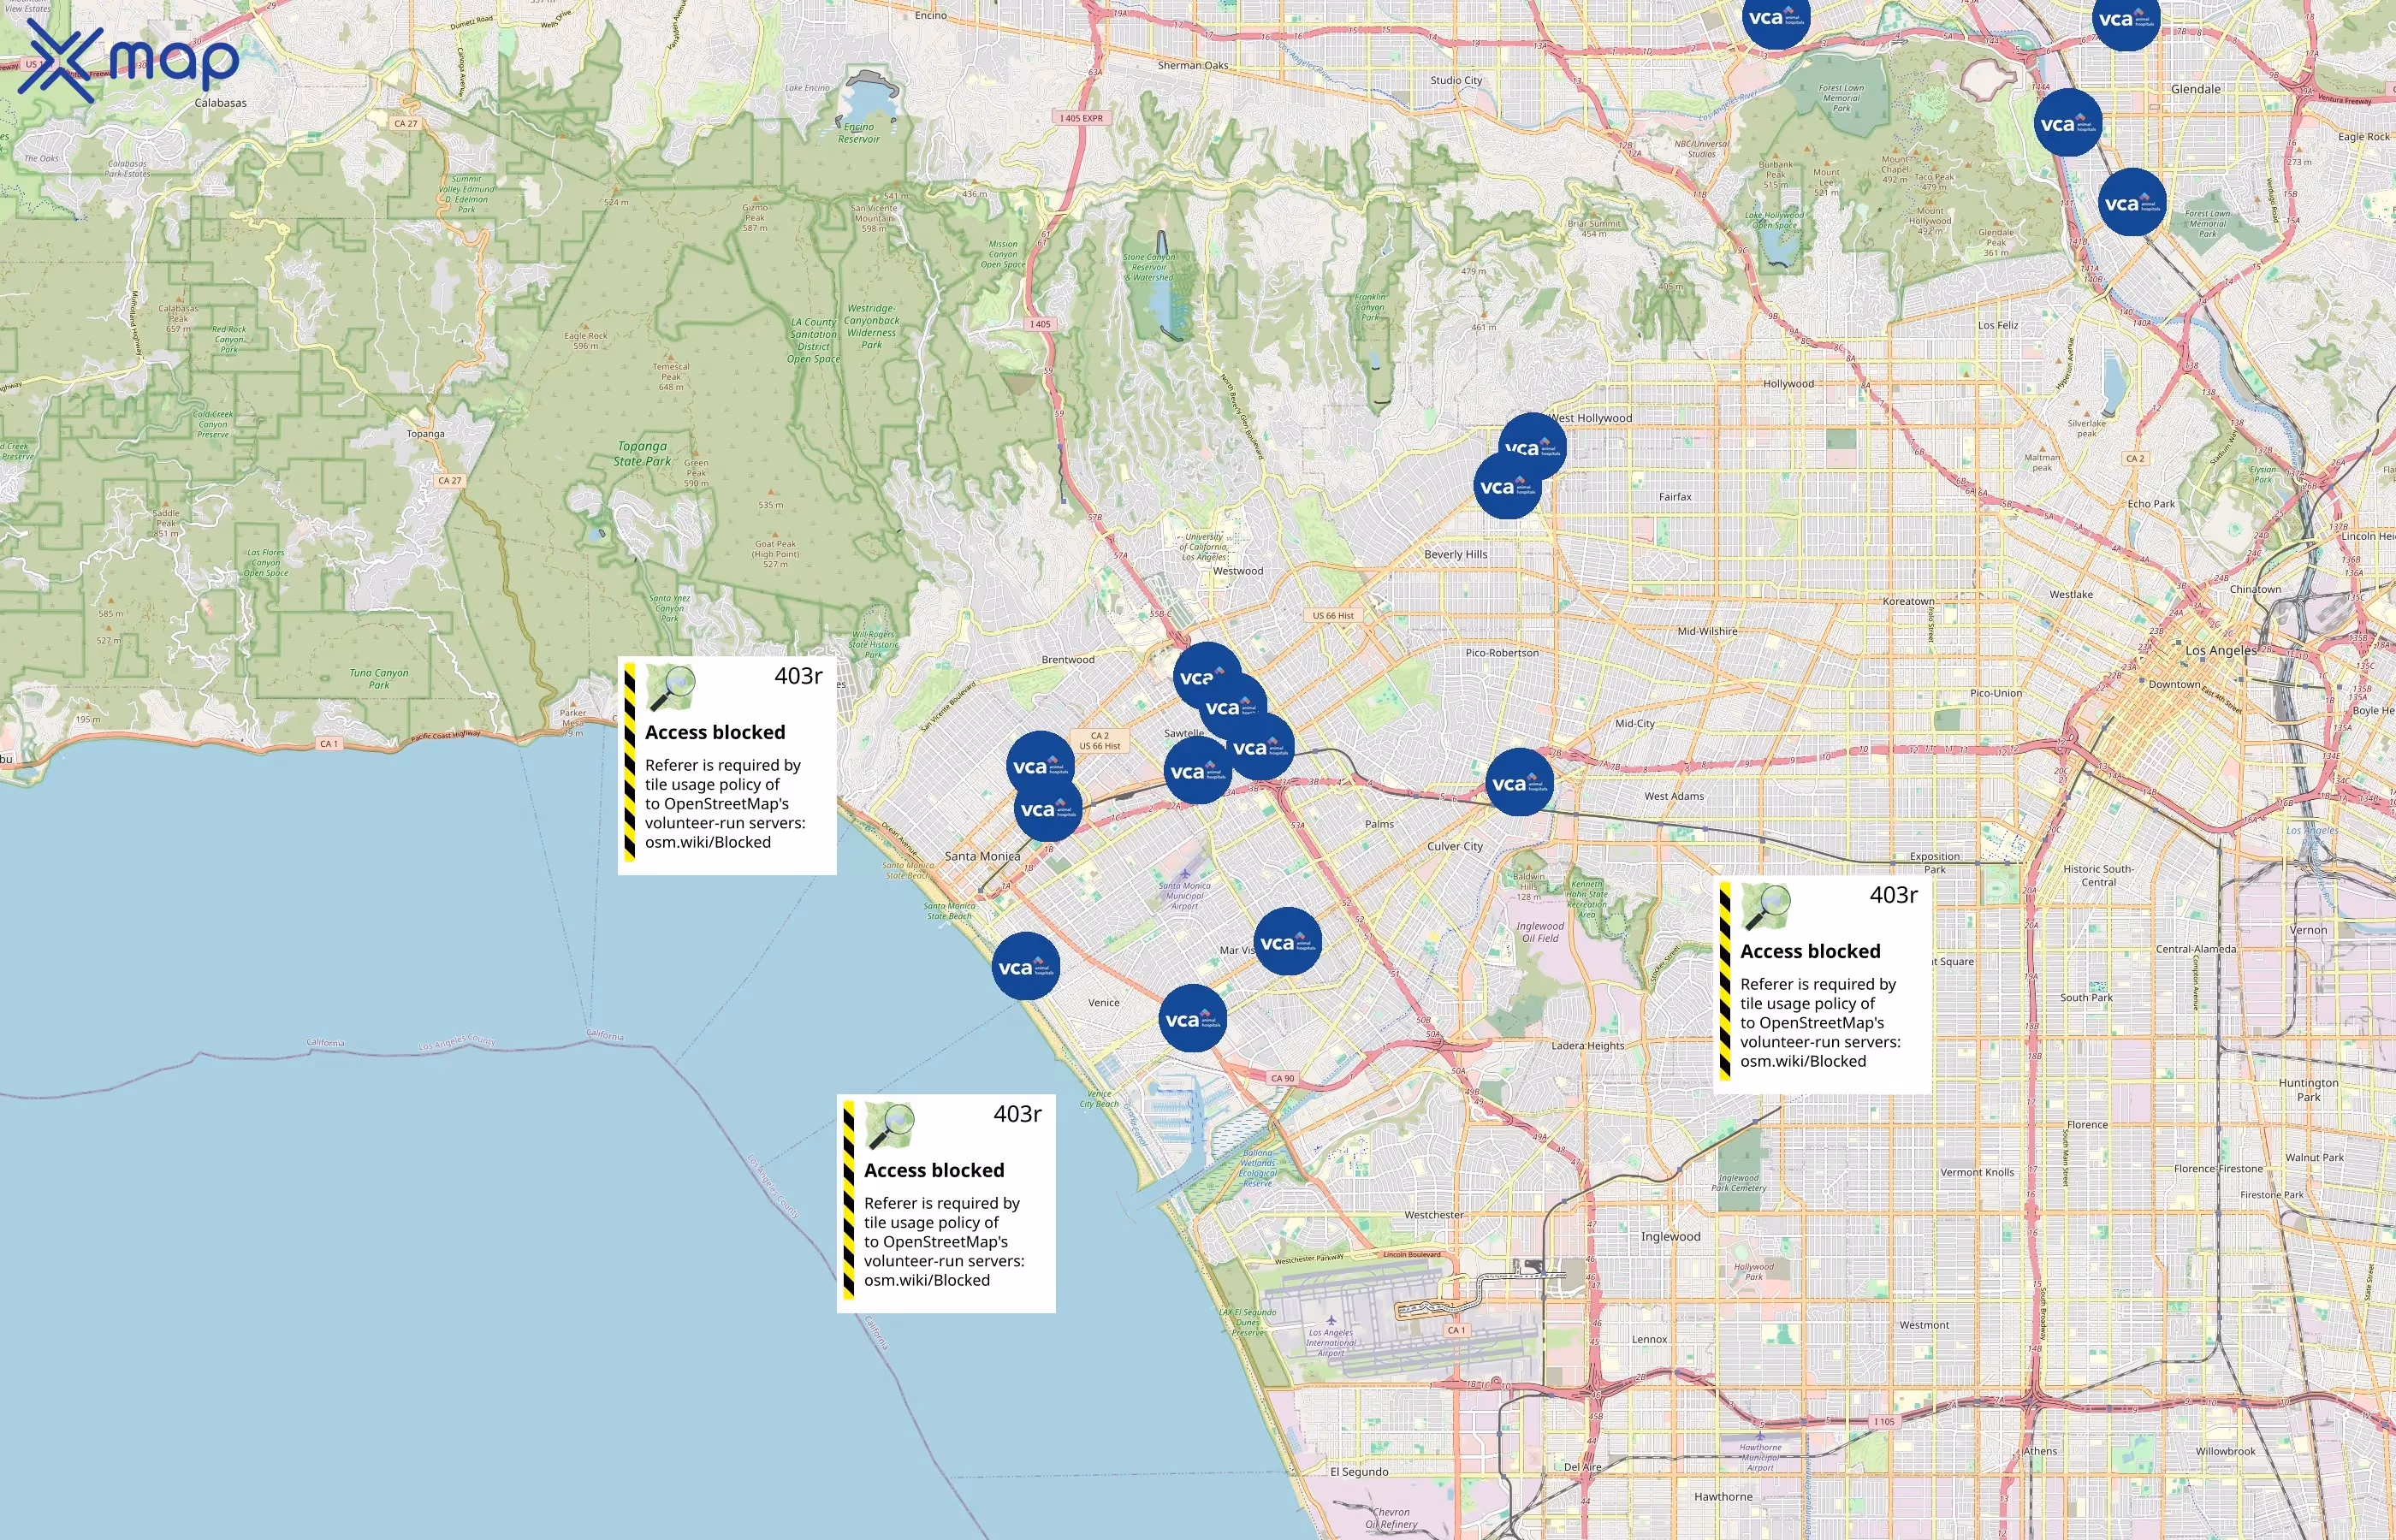Image resolution: width=2396 pixels, height=1540 pixels.
Task: Click the Topanga State Park label
Action: tap(642, 454)
